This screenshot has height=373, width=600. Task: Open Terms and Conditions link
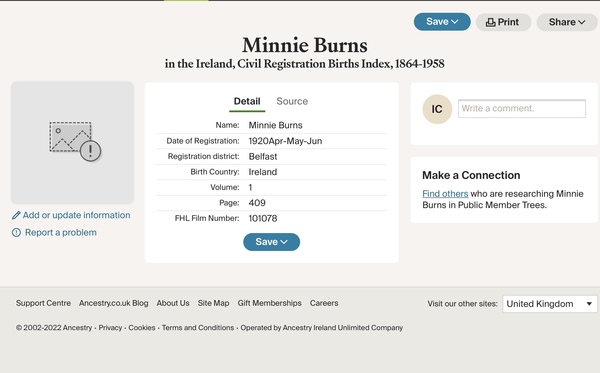(198, 328)
